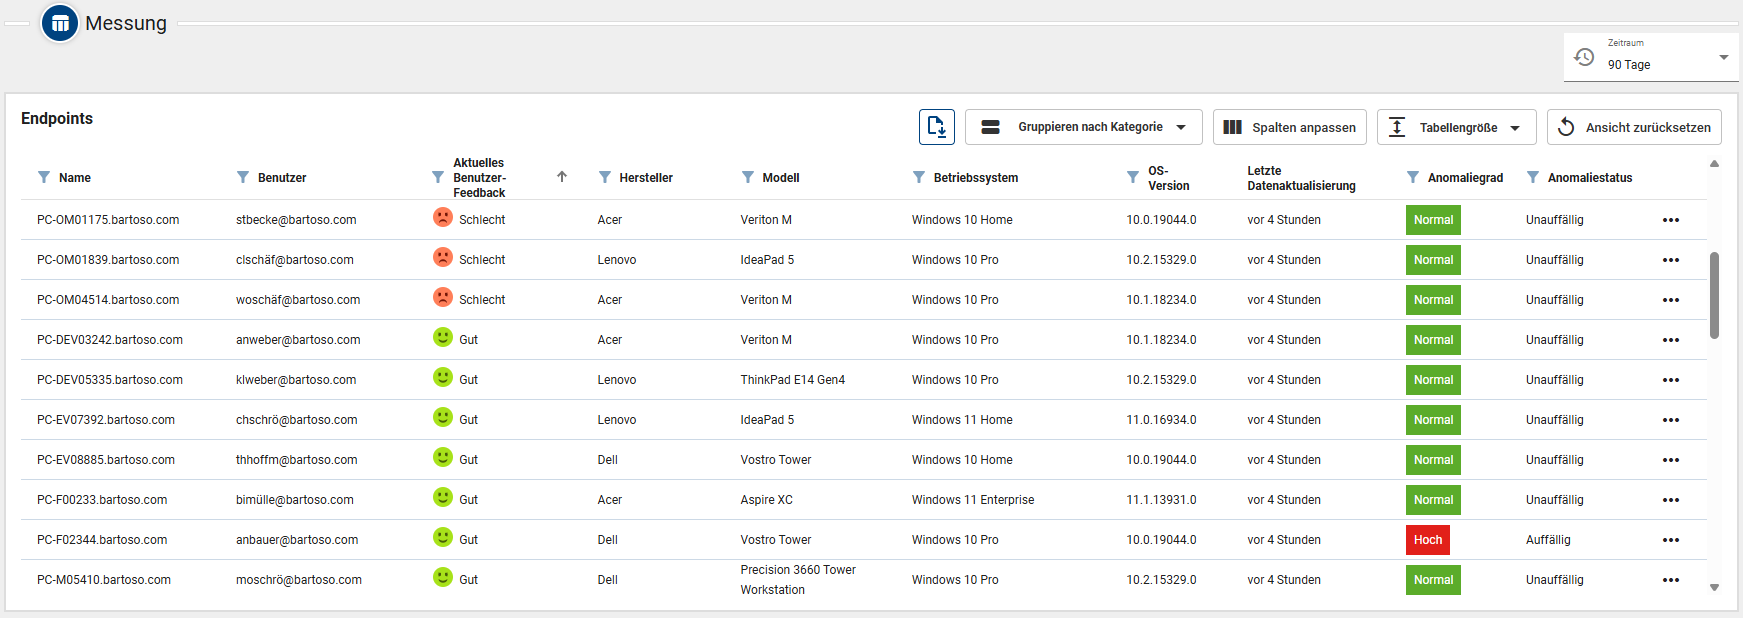Reset view with Ansicht zurücksetzen
This screenshot has height=618, width=1743.
click(x=1634, y=127)
